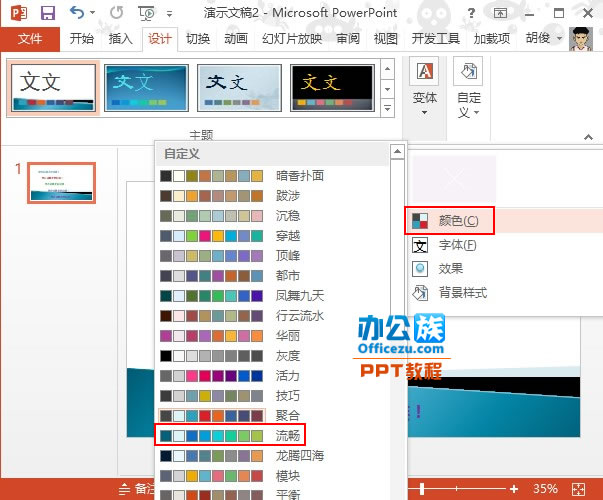The height and width of the screenshot is (500, 603).
Task: Switch to the 插入 ribbon tab
Action: 121,39
